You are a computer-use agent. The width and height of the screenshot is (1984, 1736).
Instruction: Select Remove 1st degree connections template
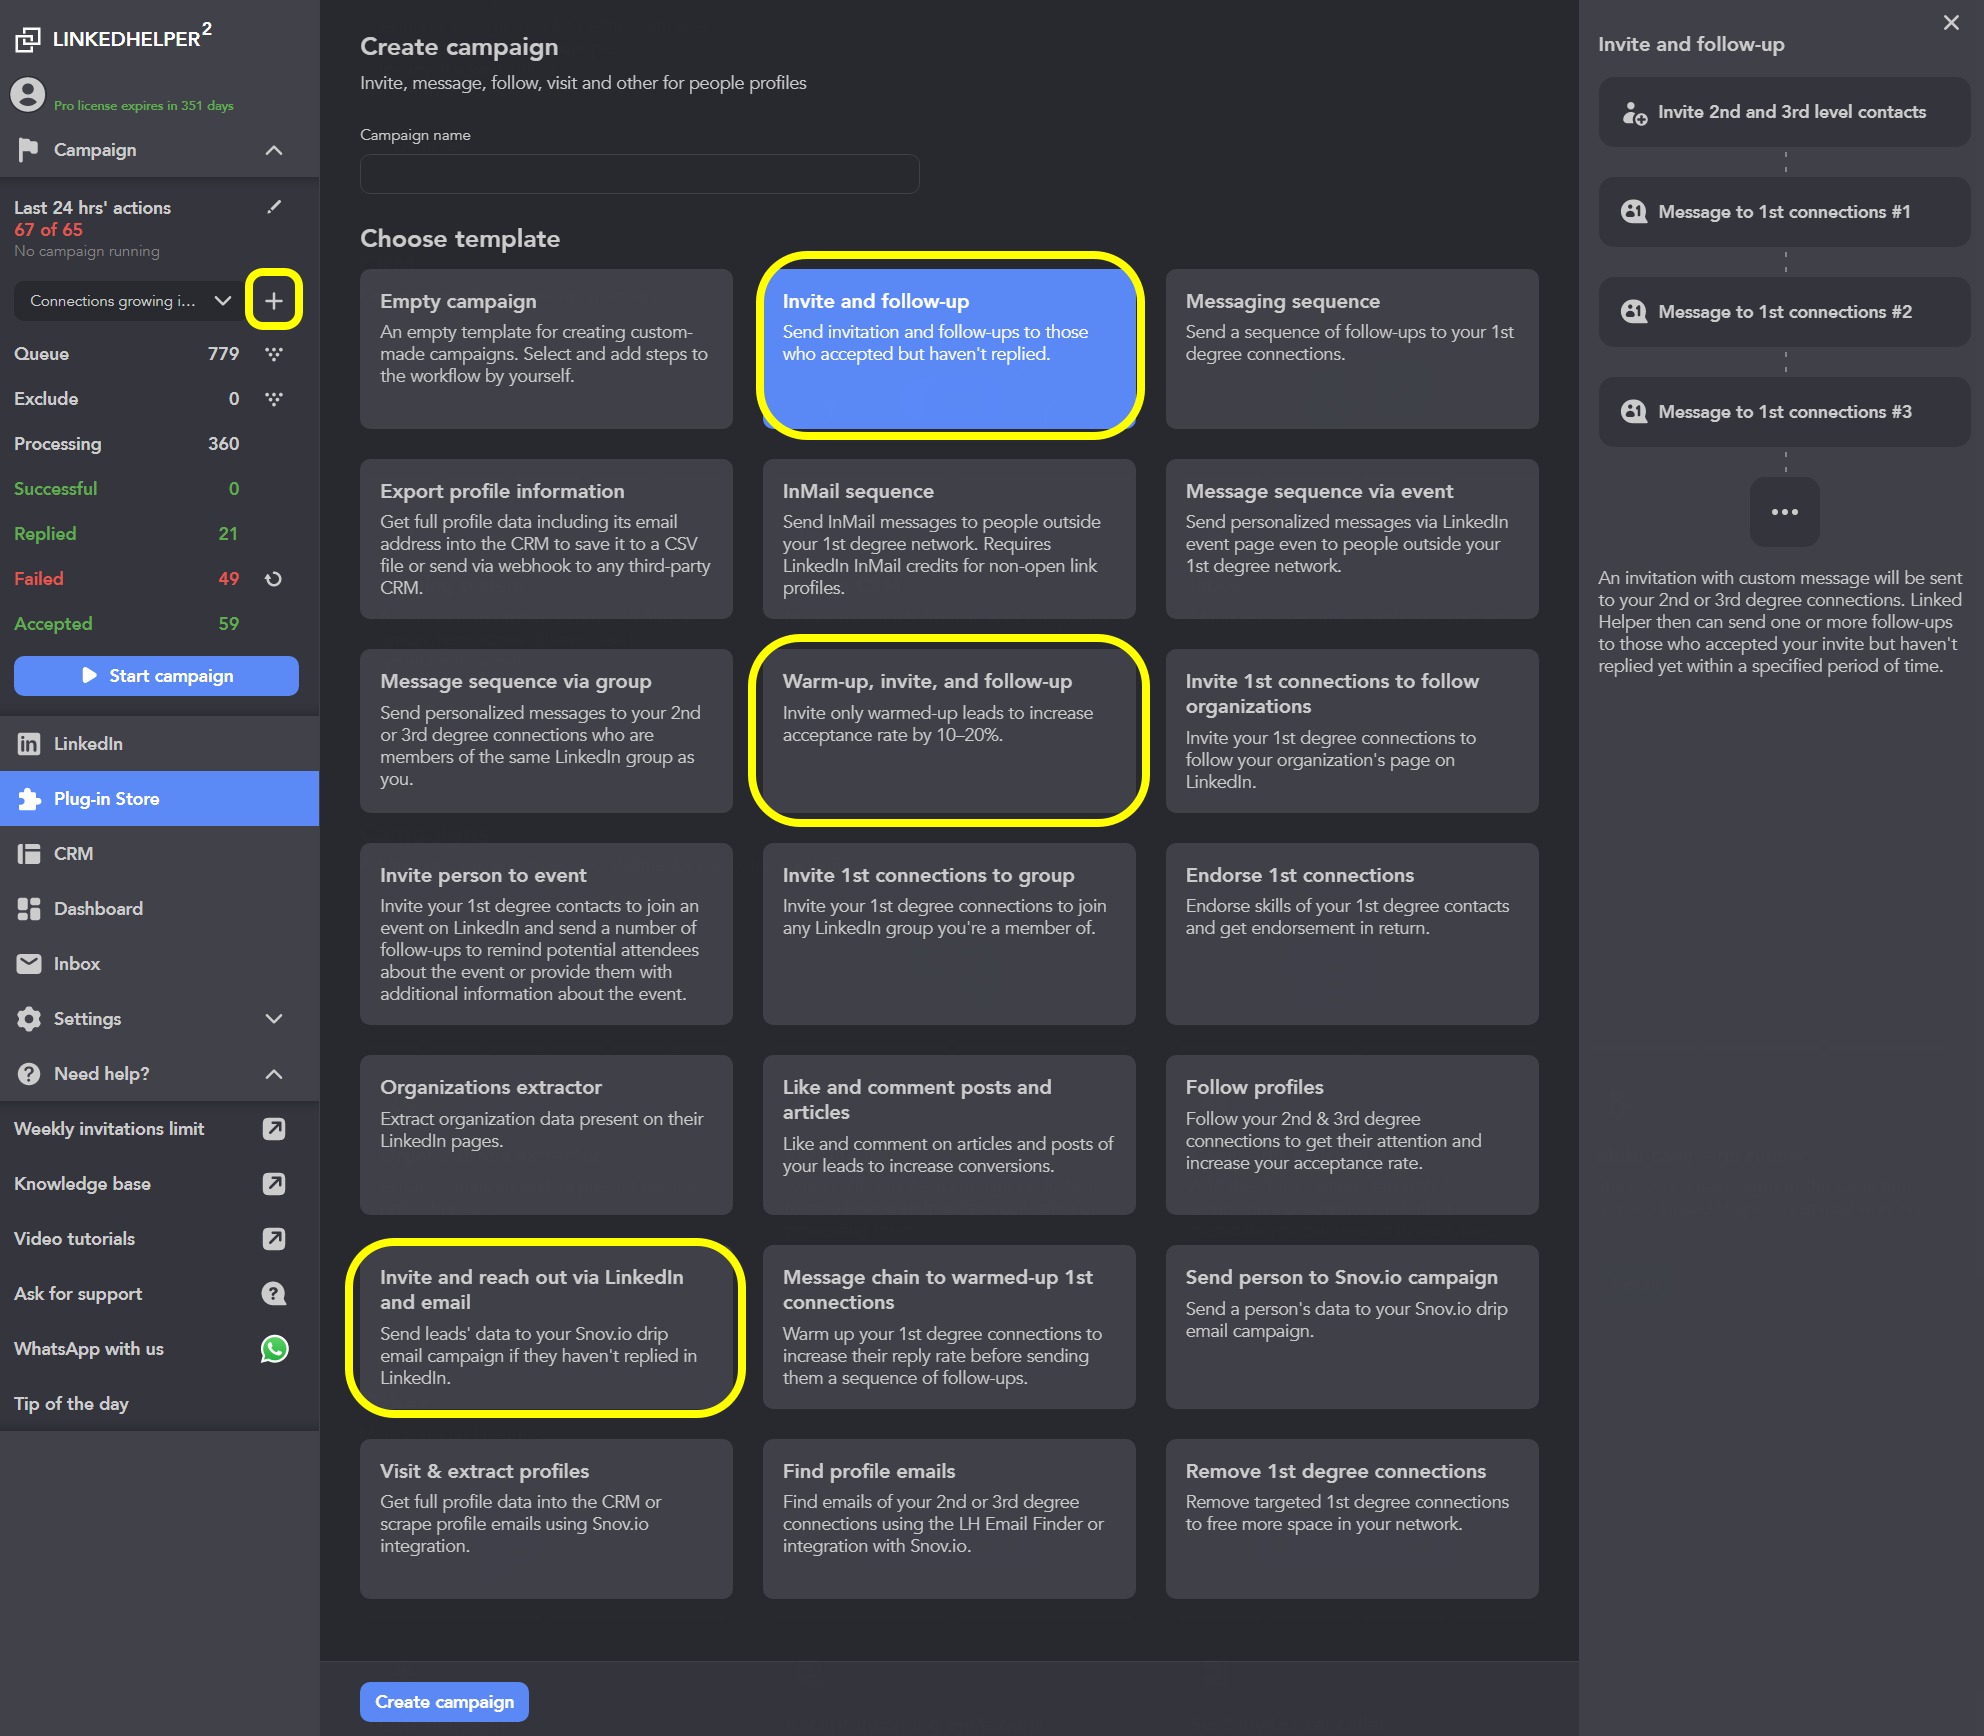(x=1352, y=1519)
